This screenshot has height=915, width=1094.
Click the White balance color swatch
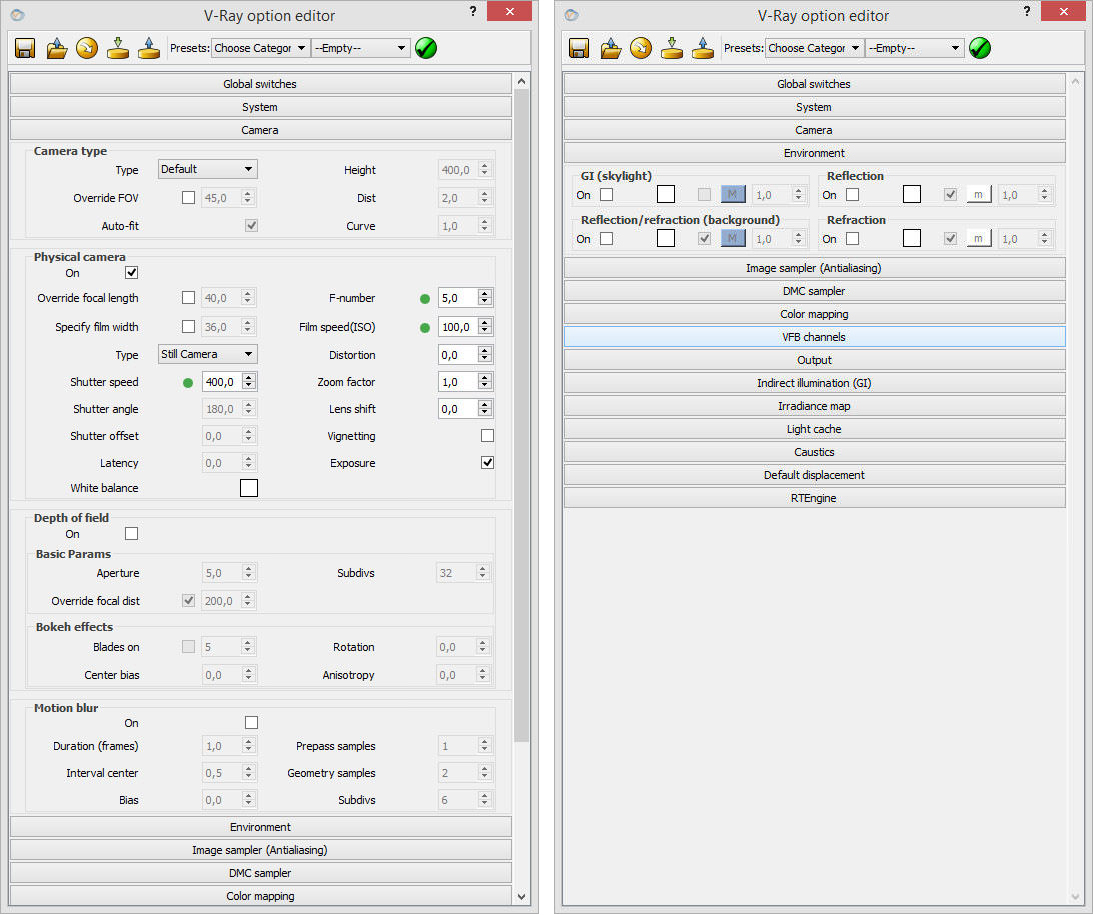coord(248,488)
